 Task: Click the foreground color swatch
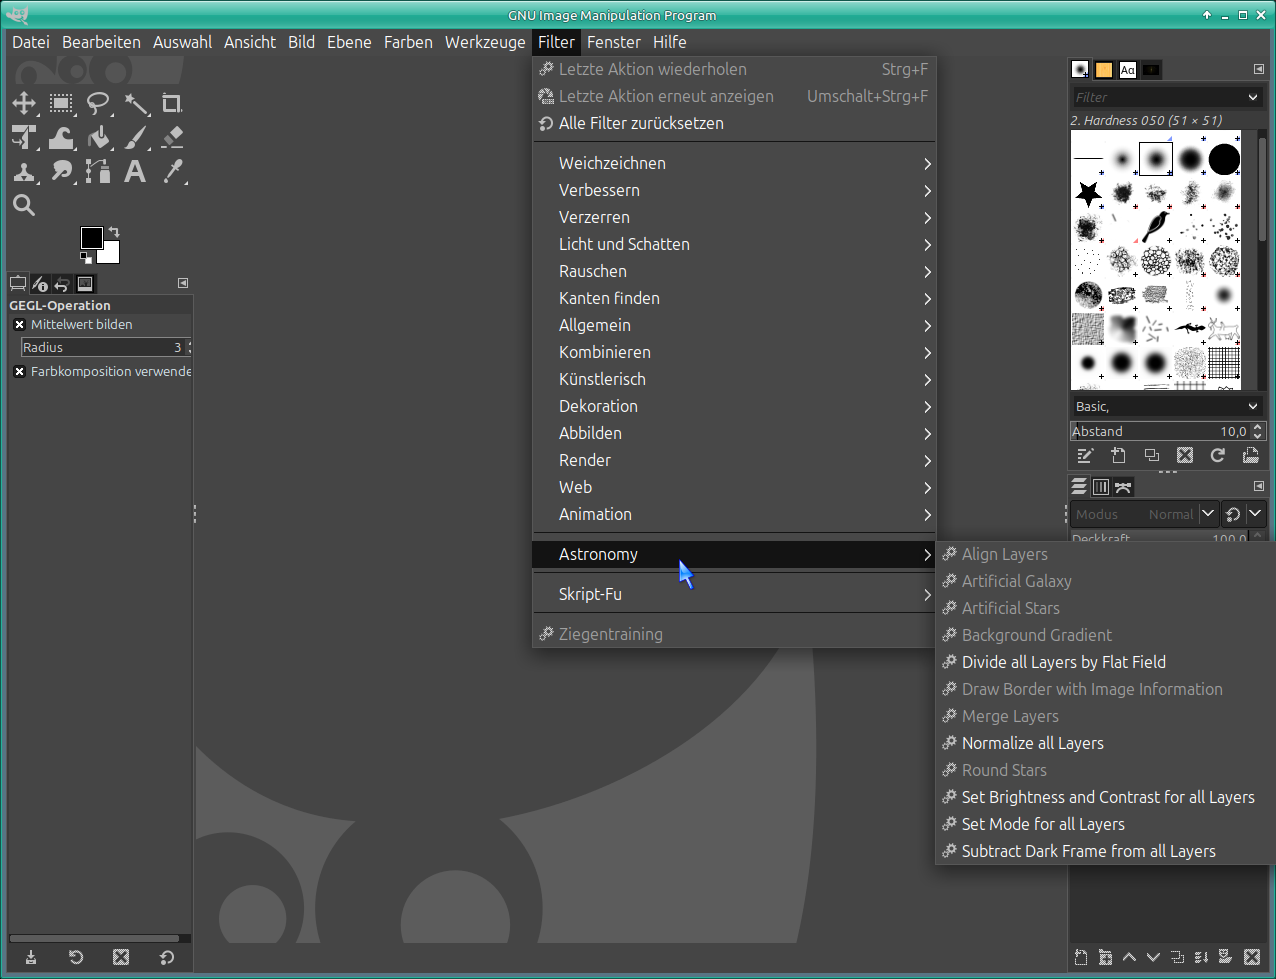tap(91, 237)
